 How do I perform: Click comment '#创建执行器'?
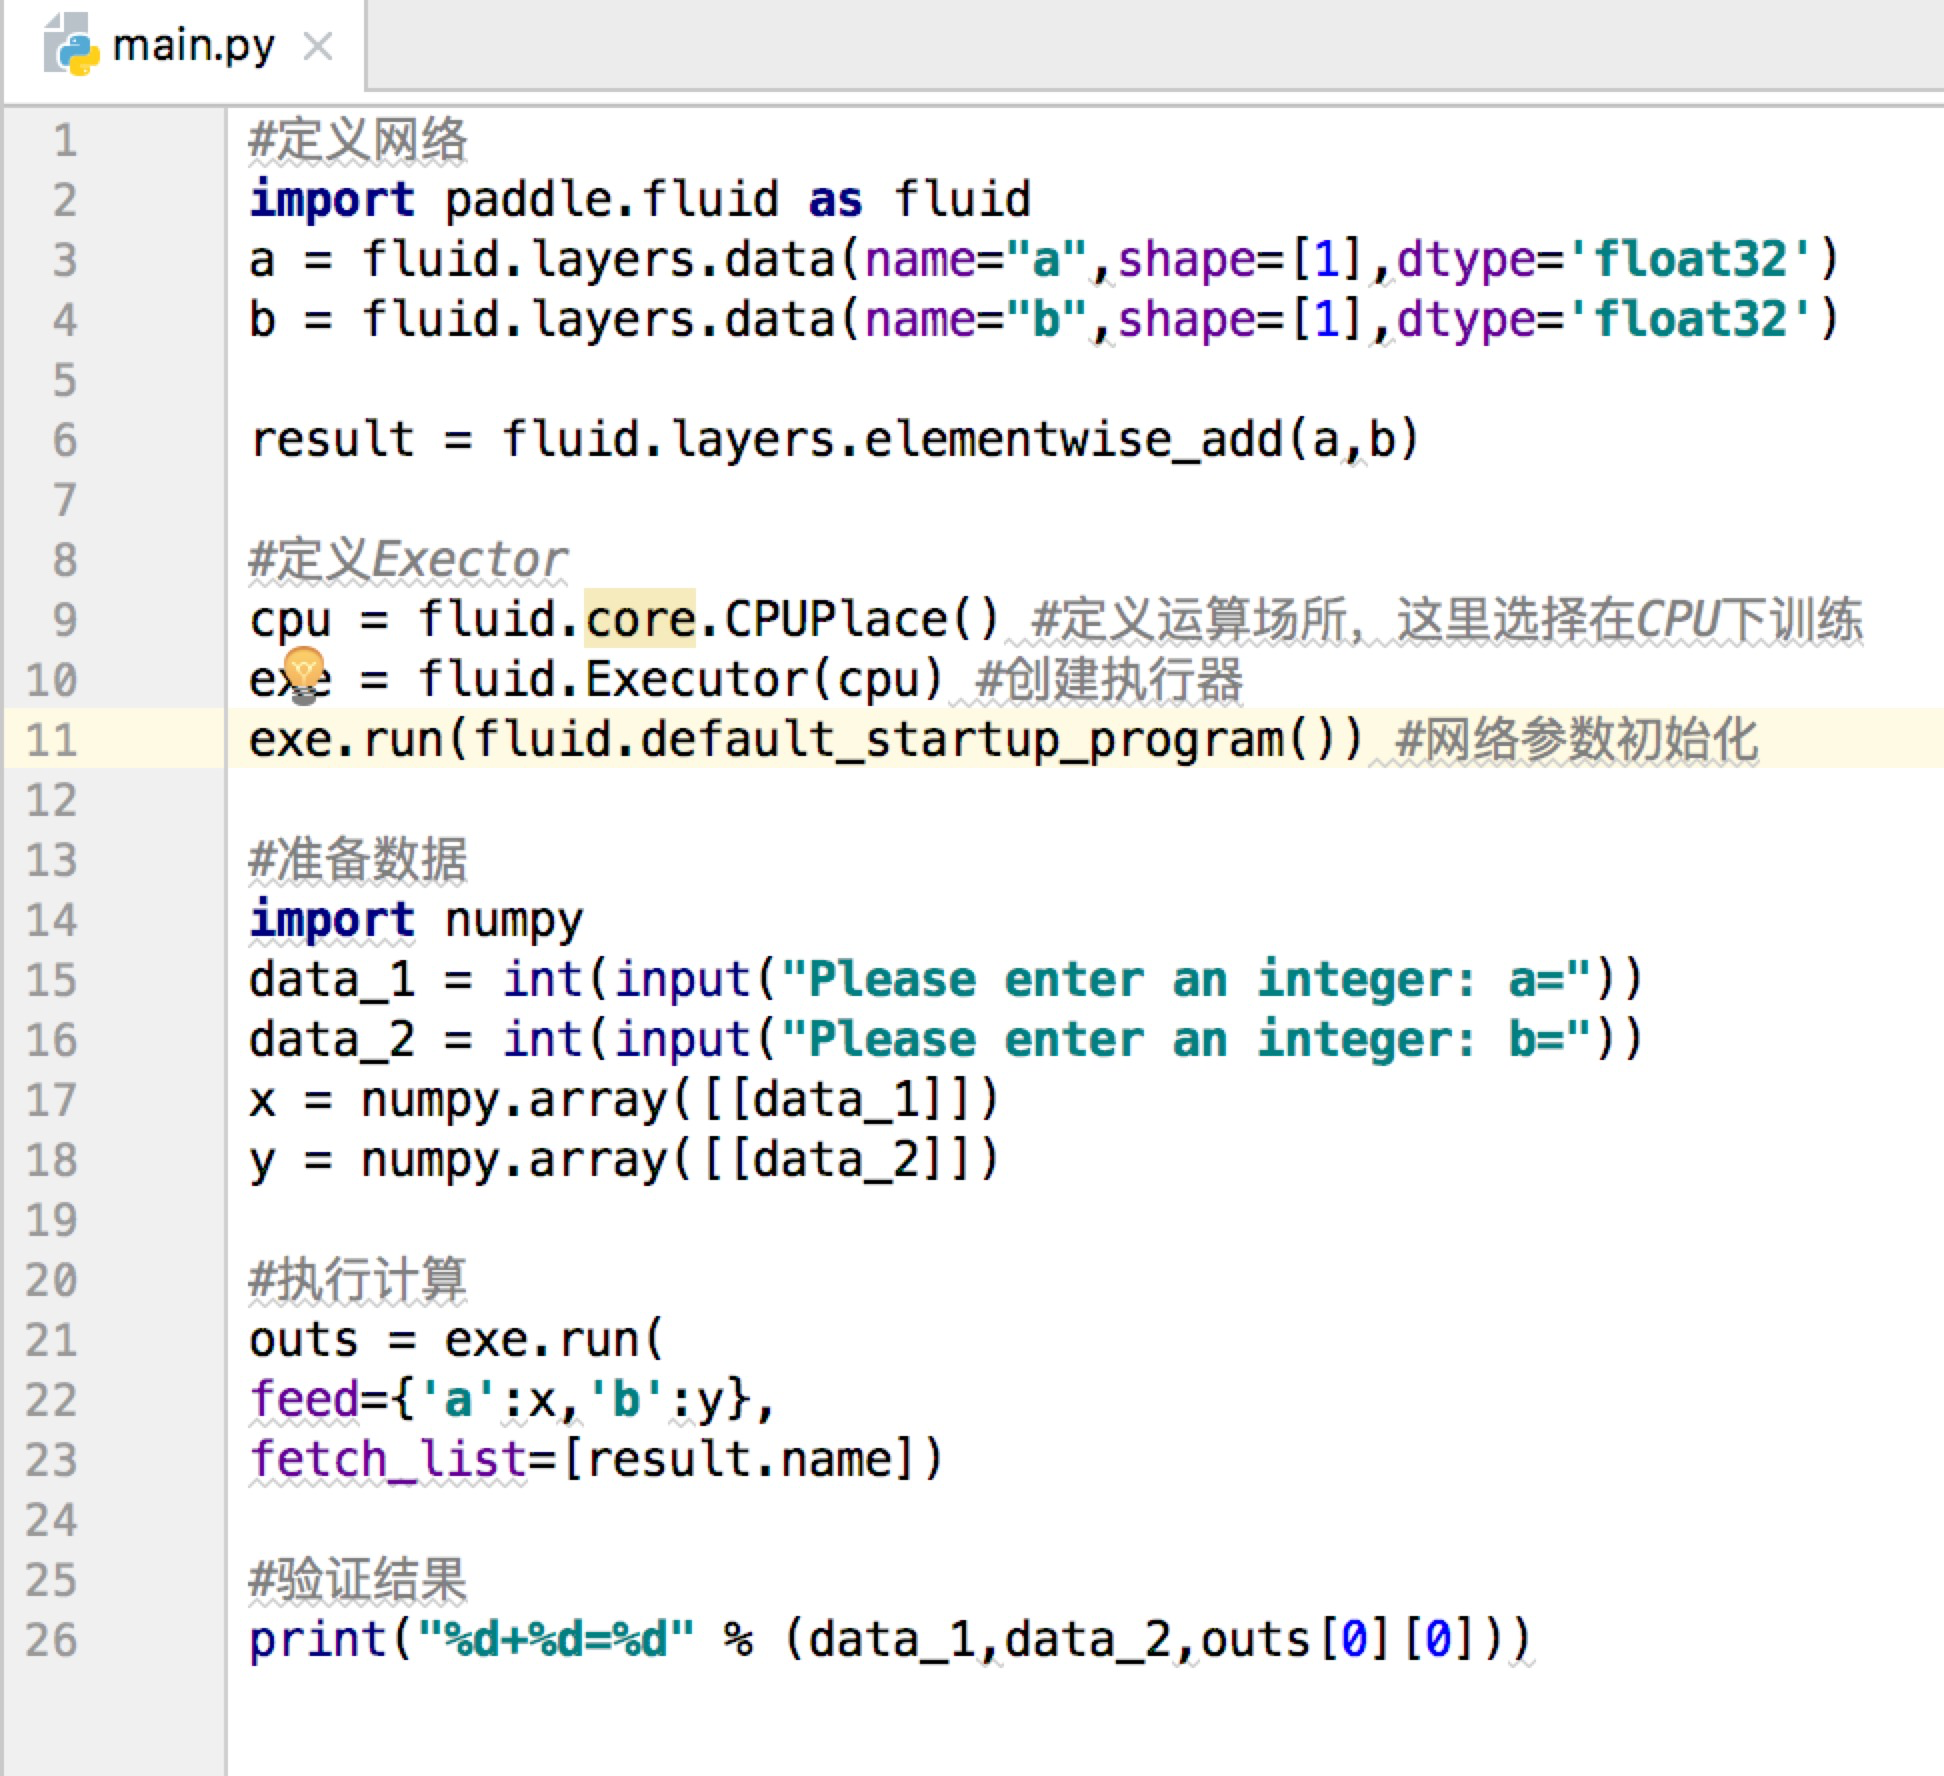(x=1109, y=680)
